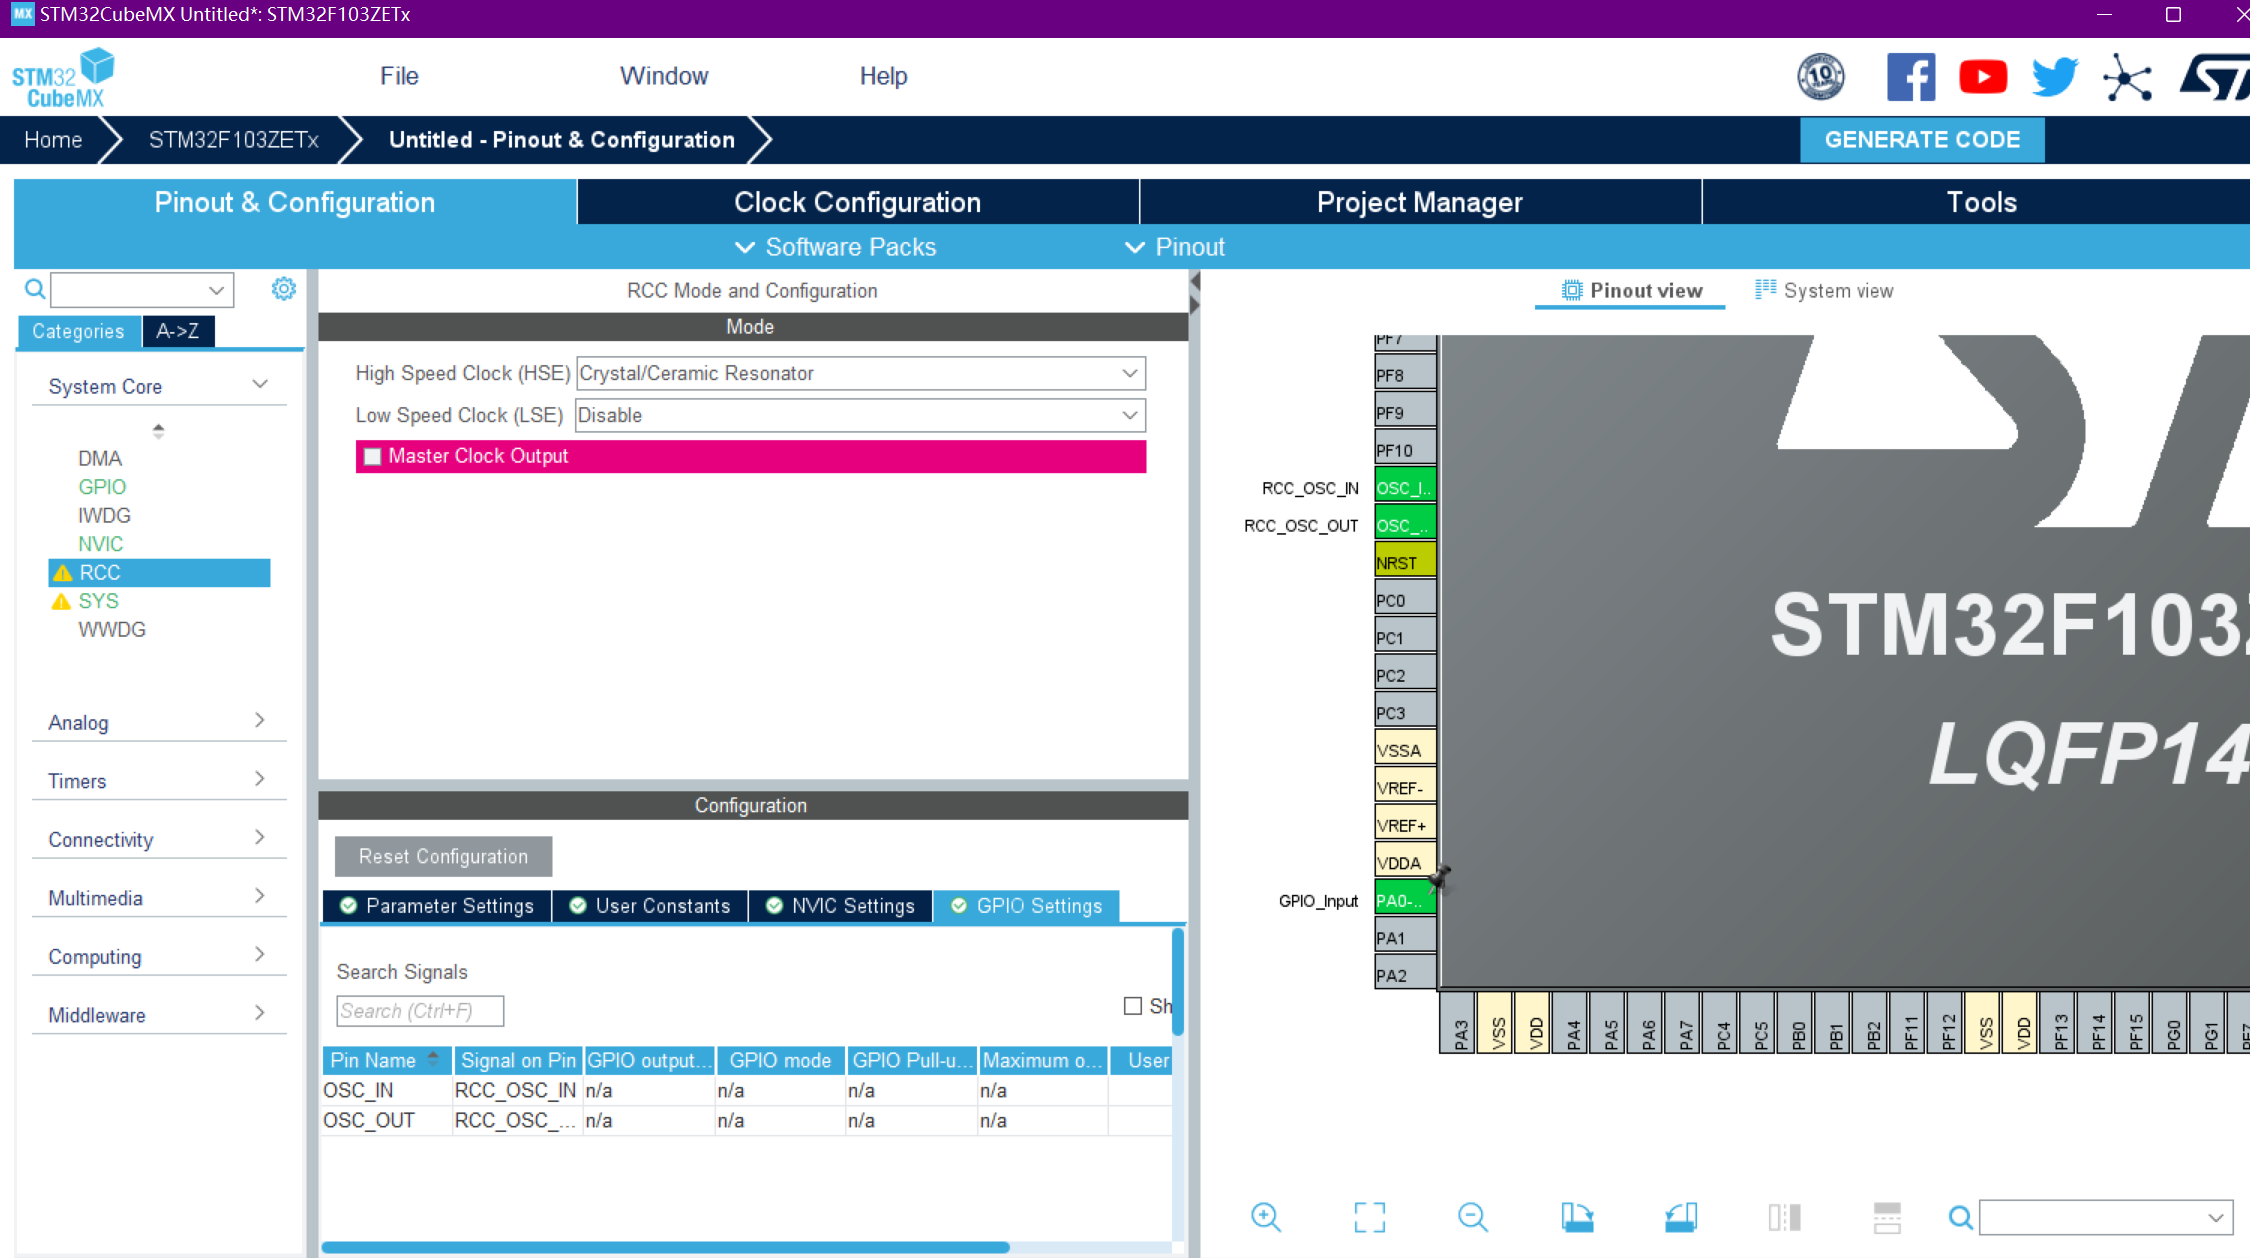Screen dimensions: 2250x1258
Task: Open the settings gear in categories panel
Action: tap(283, 289)
